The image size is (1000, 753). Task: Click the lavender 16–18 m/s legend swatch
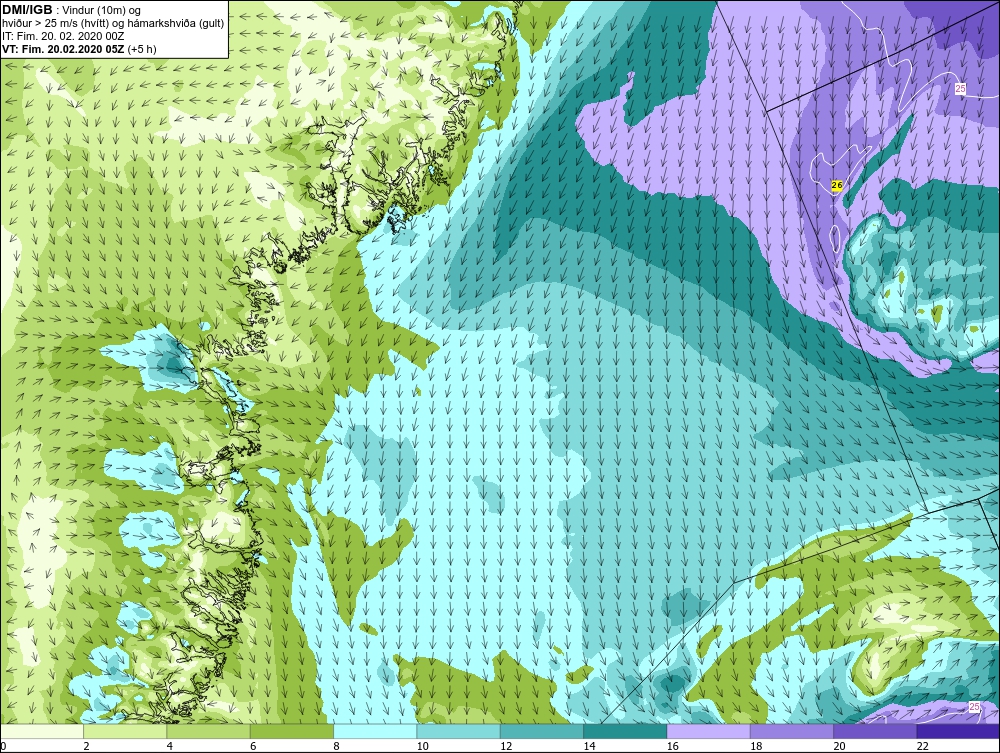click(x=709, y=731)
